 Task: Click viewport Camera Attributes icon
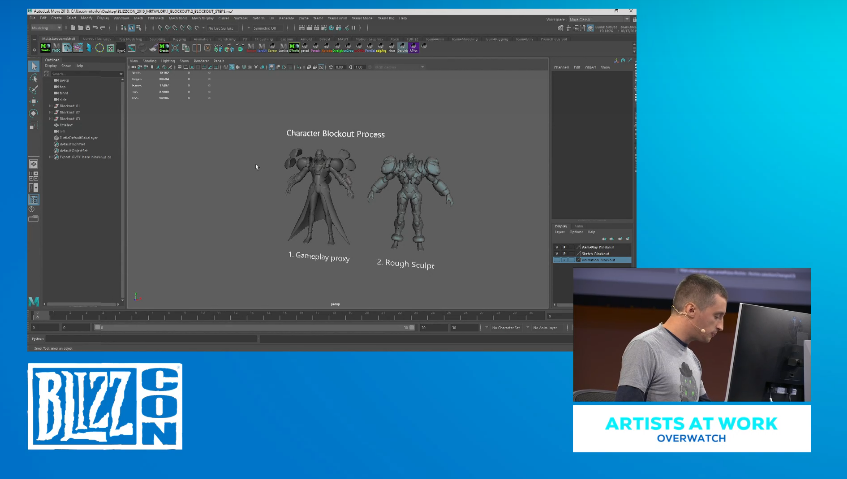tap(146, 67)
